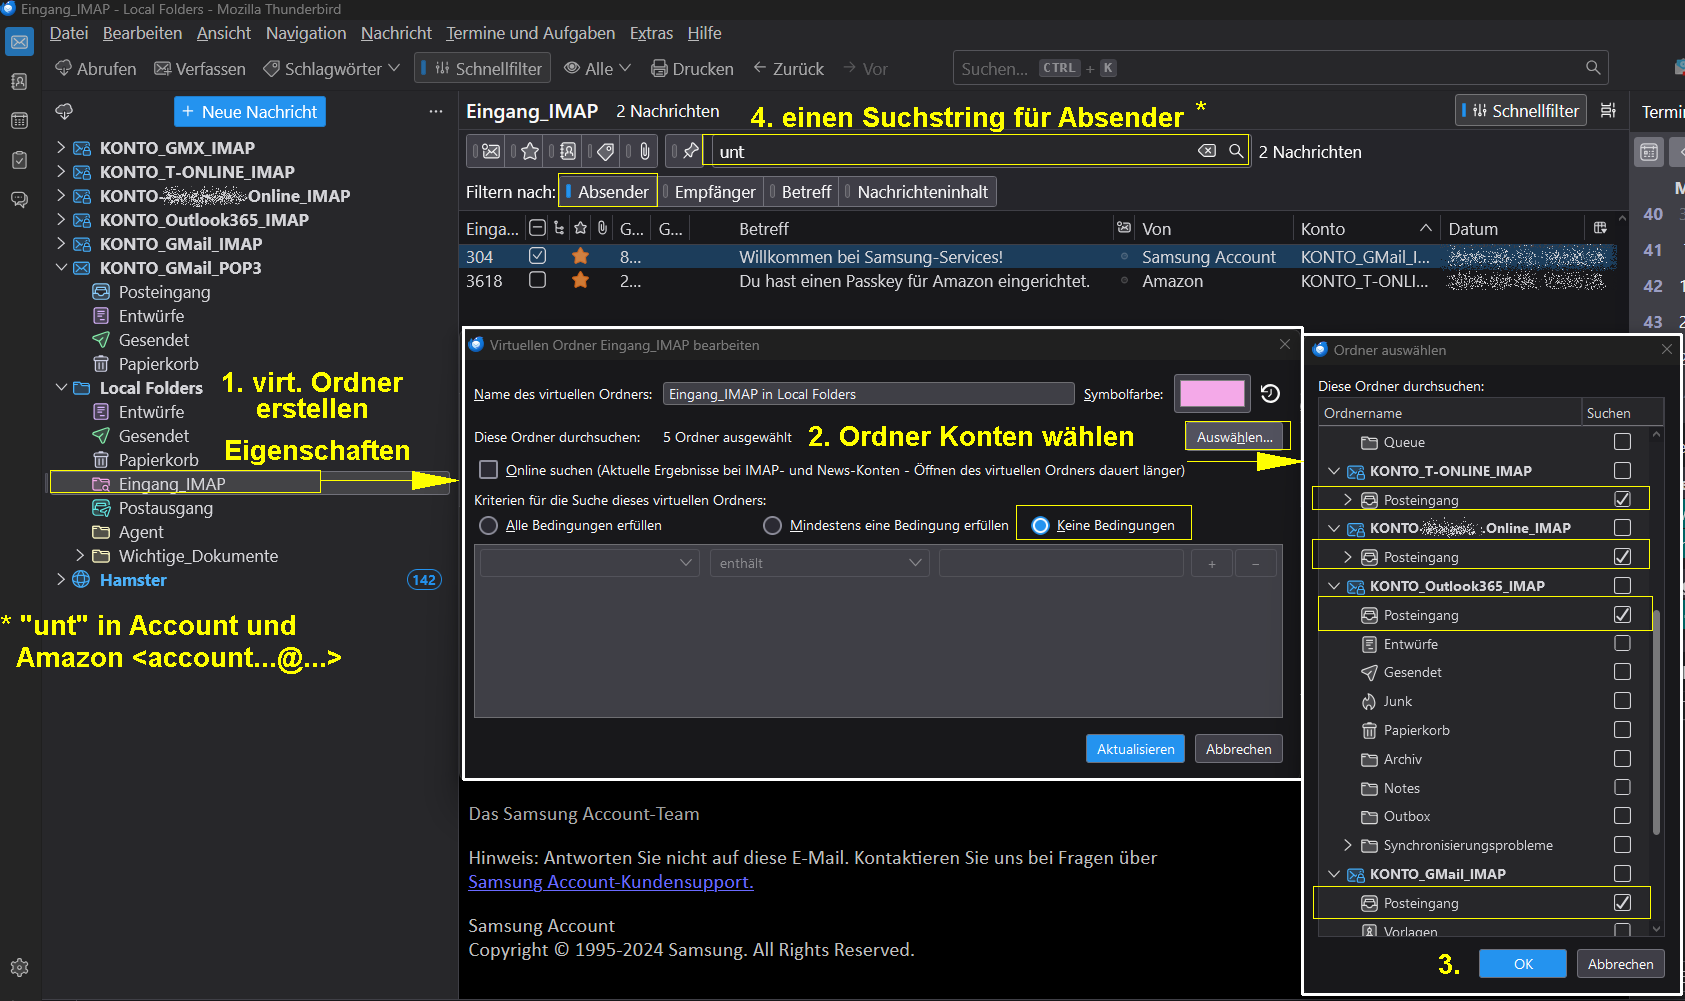Viewport: 1685px width, 1001px height.
Task: Check the Junk folder search checkbox
Action: 1622,701
